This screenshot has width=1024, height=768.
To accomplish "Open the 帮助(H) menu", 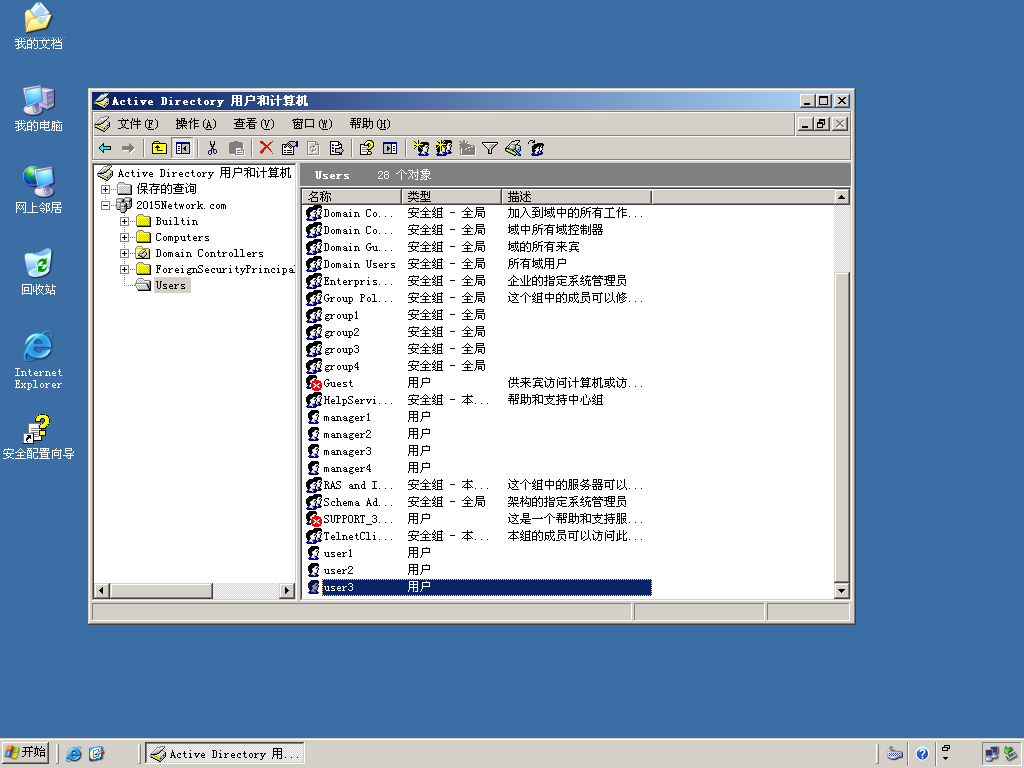I will 370,124.
